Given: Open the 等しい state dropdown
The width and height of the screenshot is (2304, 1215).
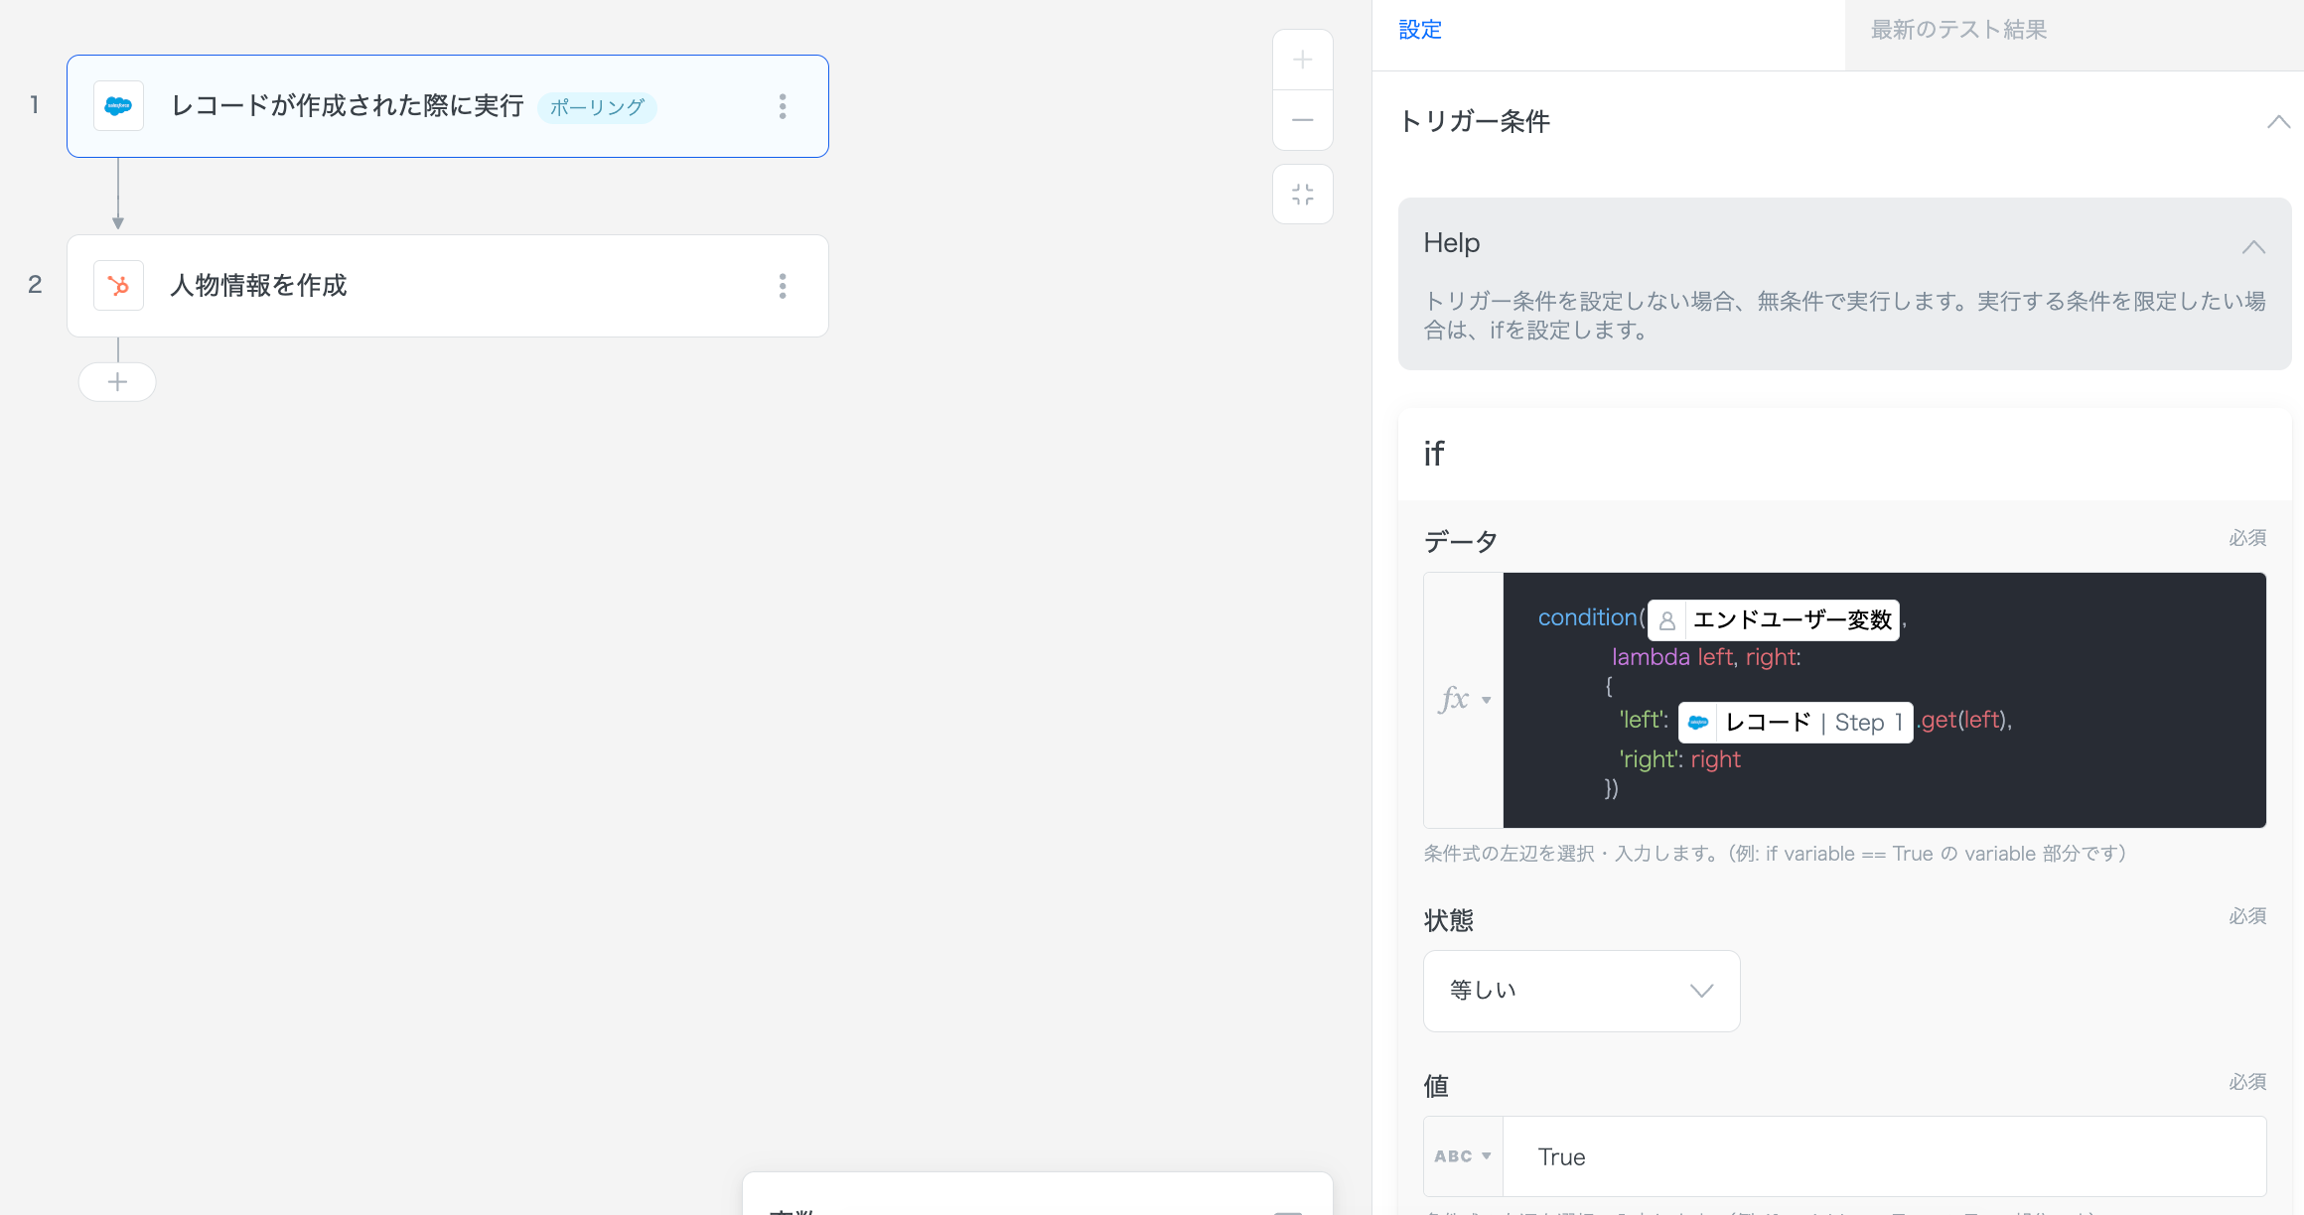Looking at the screenshot, I should [x=1581, y=990].
